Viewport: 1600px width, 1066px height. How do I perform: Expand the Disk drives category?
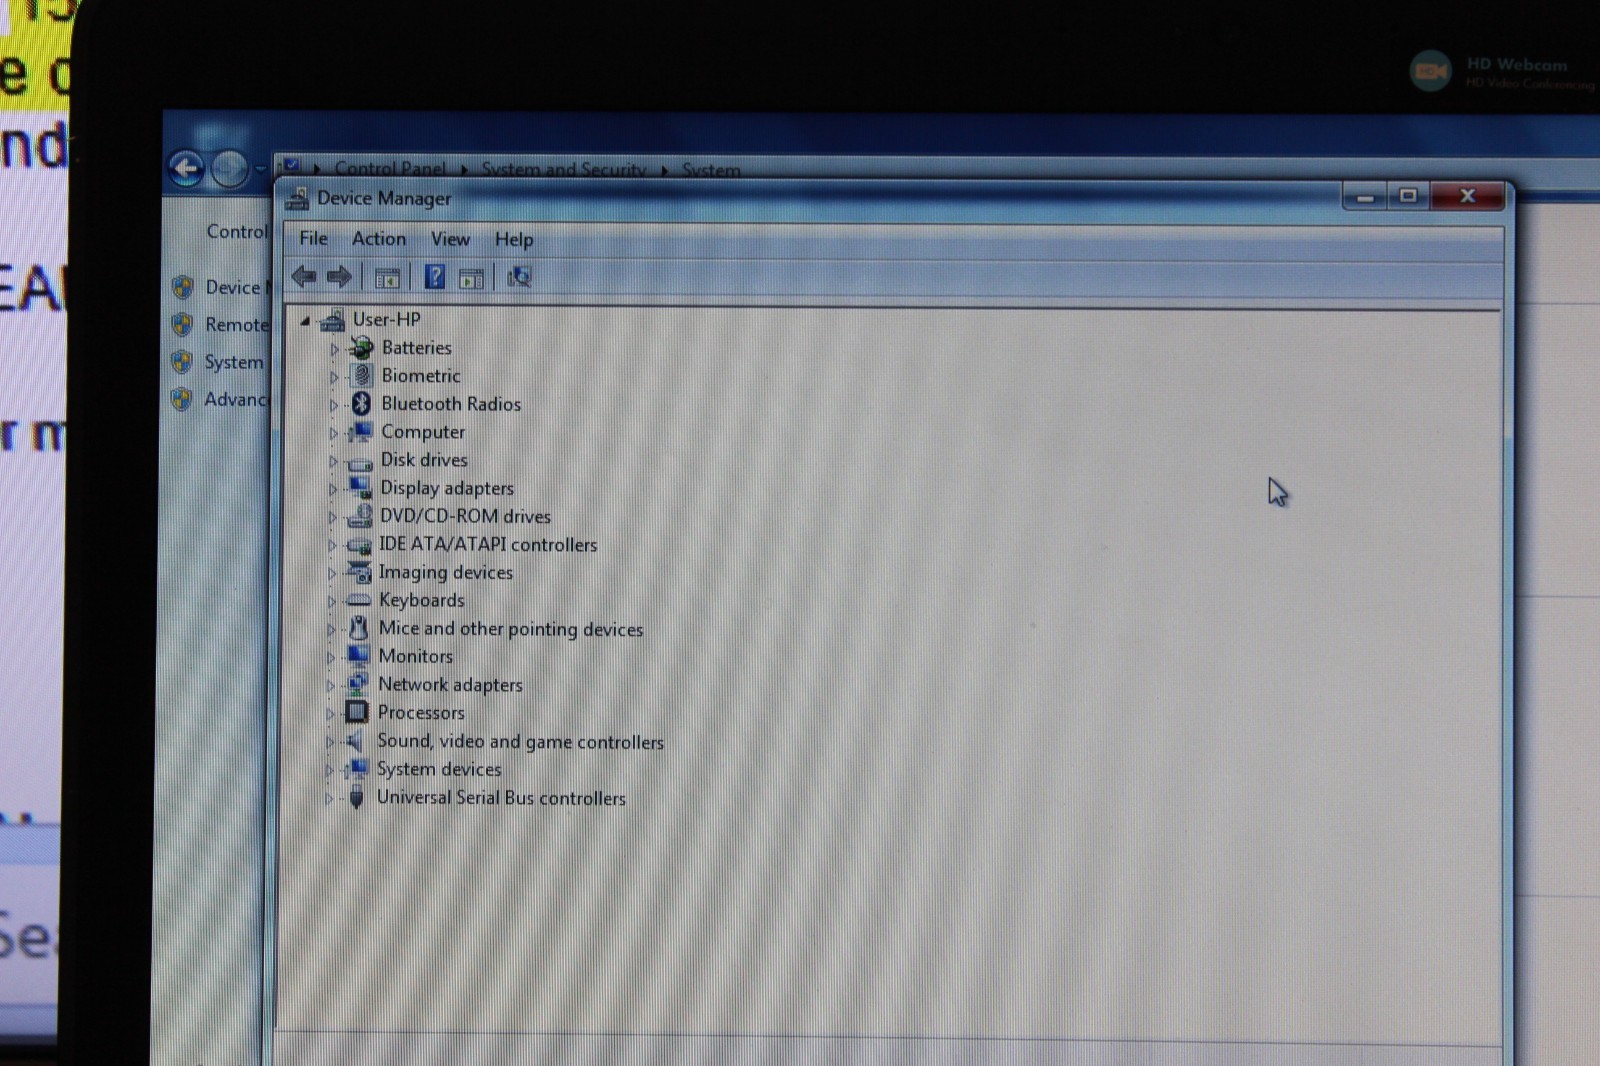tap(333, 461)
